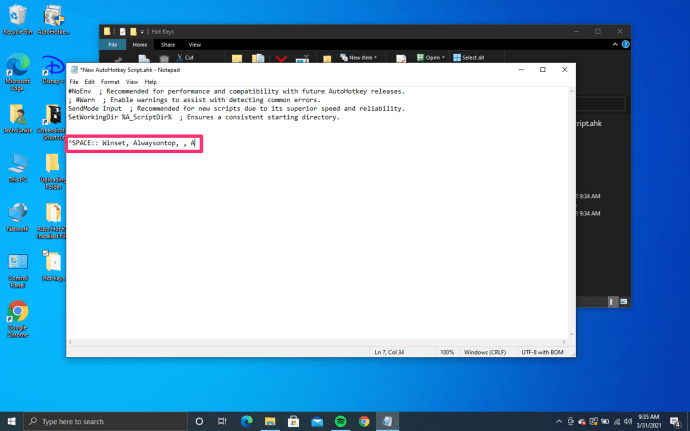The image size is (690, 431).
Task: Expand the Open dropdown in explorer ribbon
Action: pyautogui.click(x=431, y=58)
